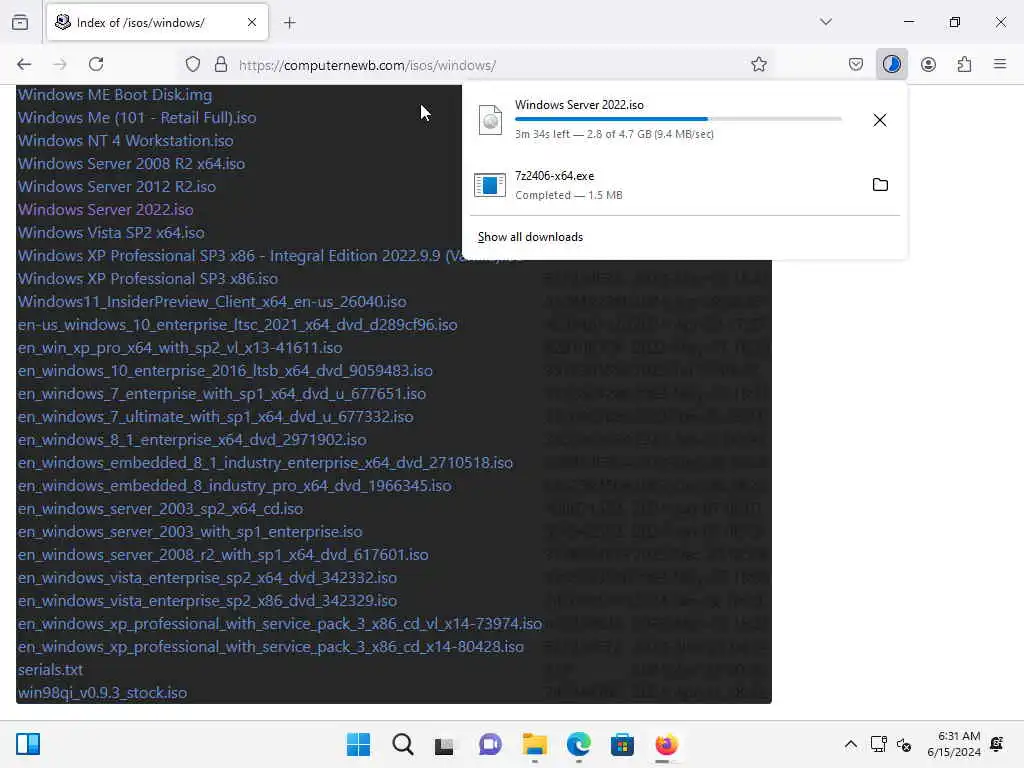Open Task View on the taskbar
This screenshot has height=768, width=1024.
tap(445, 744)
